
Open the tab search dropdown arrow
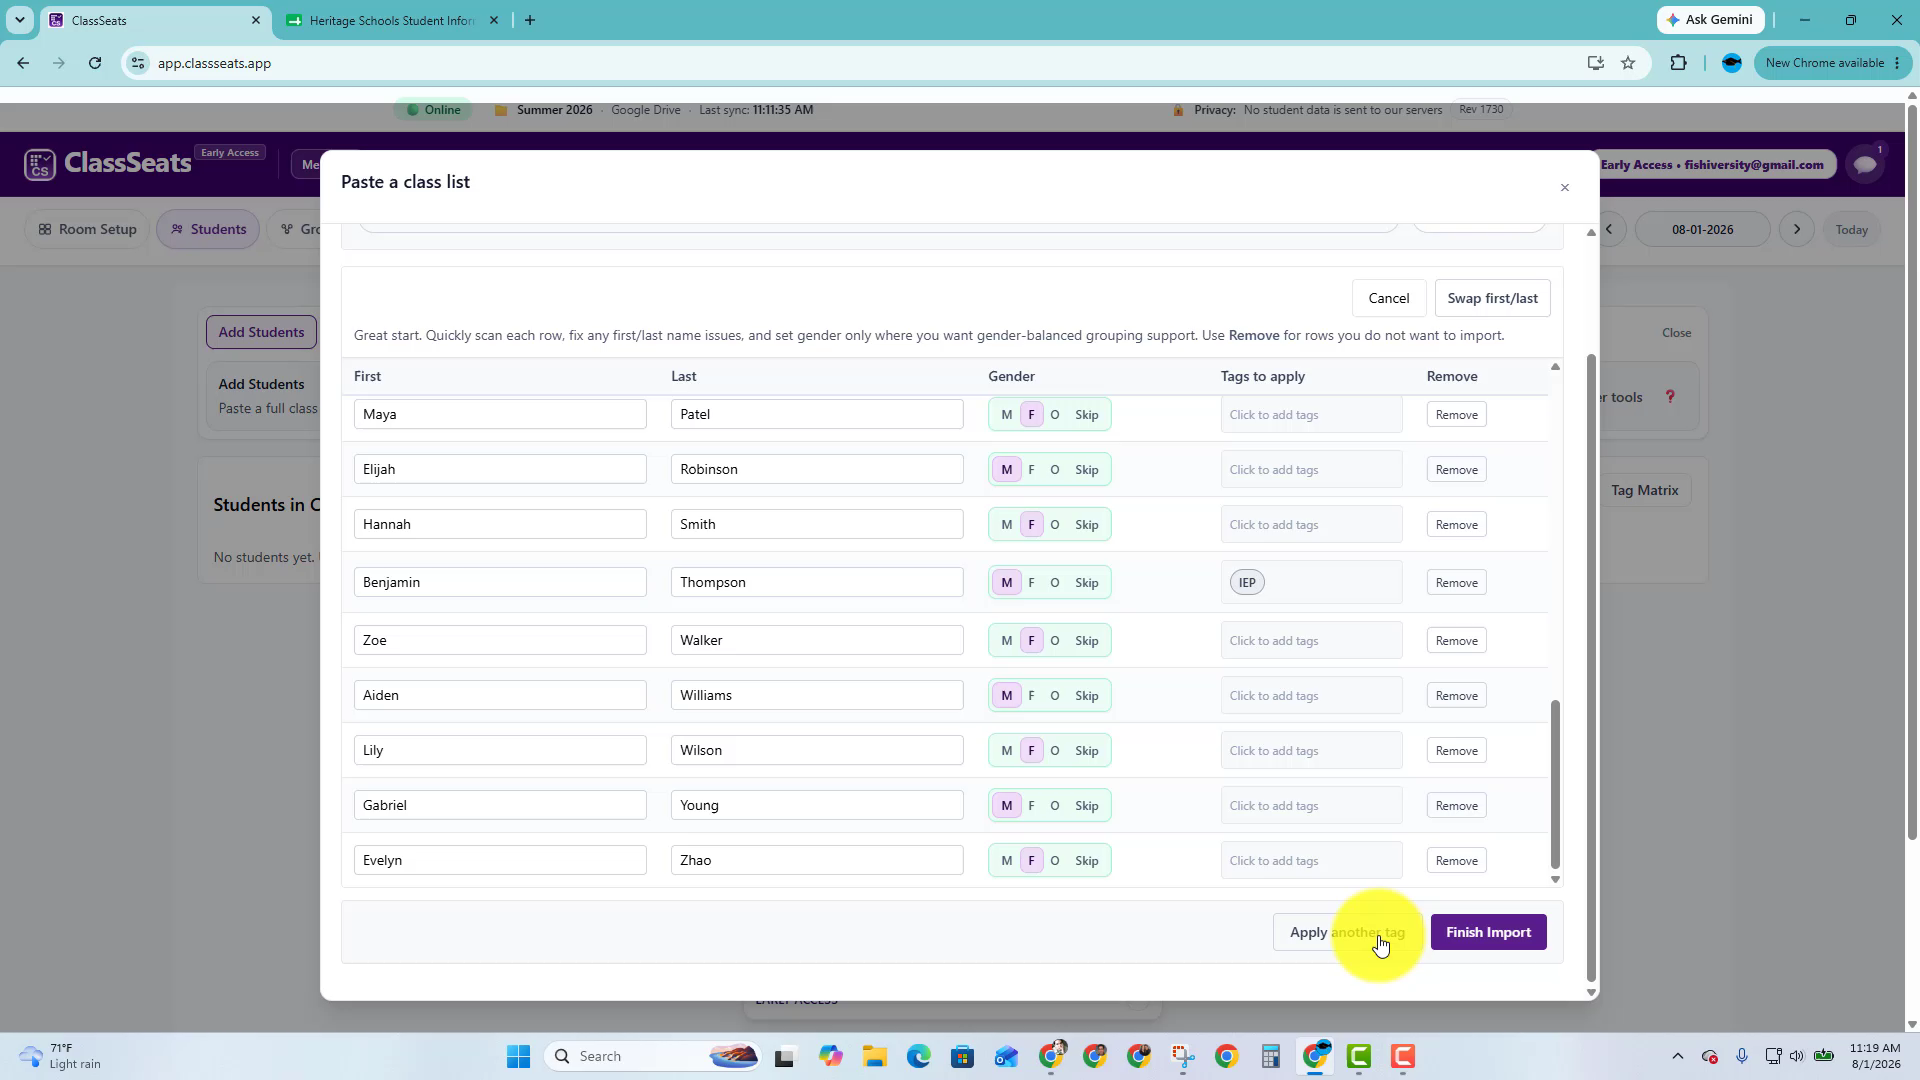click(x=20, y=20)
